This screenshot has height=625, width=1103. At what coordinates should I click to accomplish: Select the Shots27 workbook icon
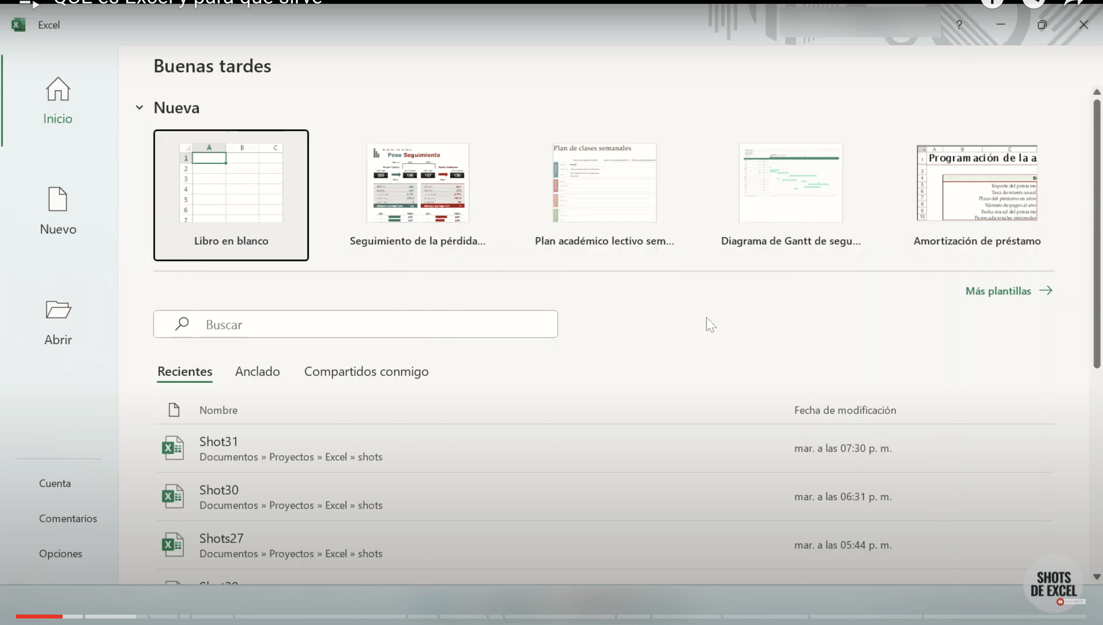click(x=172, y=544)
